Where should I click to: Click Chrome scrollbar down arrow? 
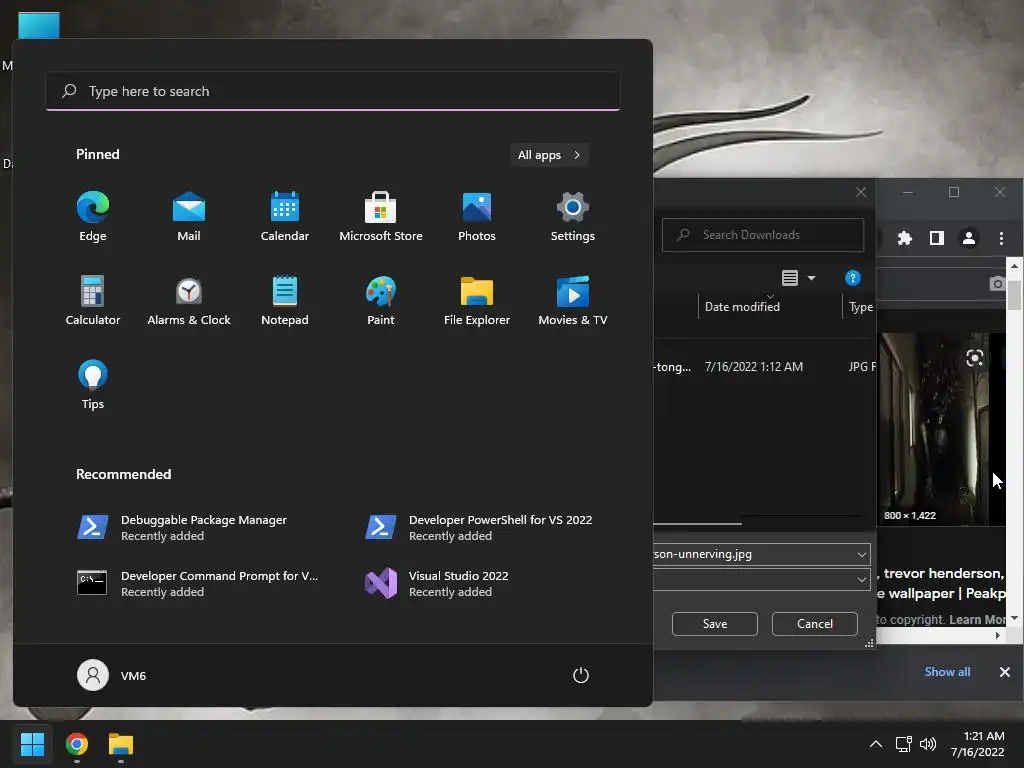coord(1014,618)
